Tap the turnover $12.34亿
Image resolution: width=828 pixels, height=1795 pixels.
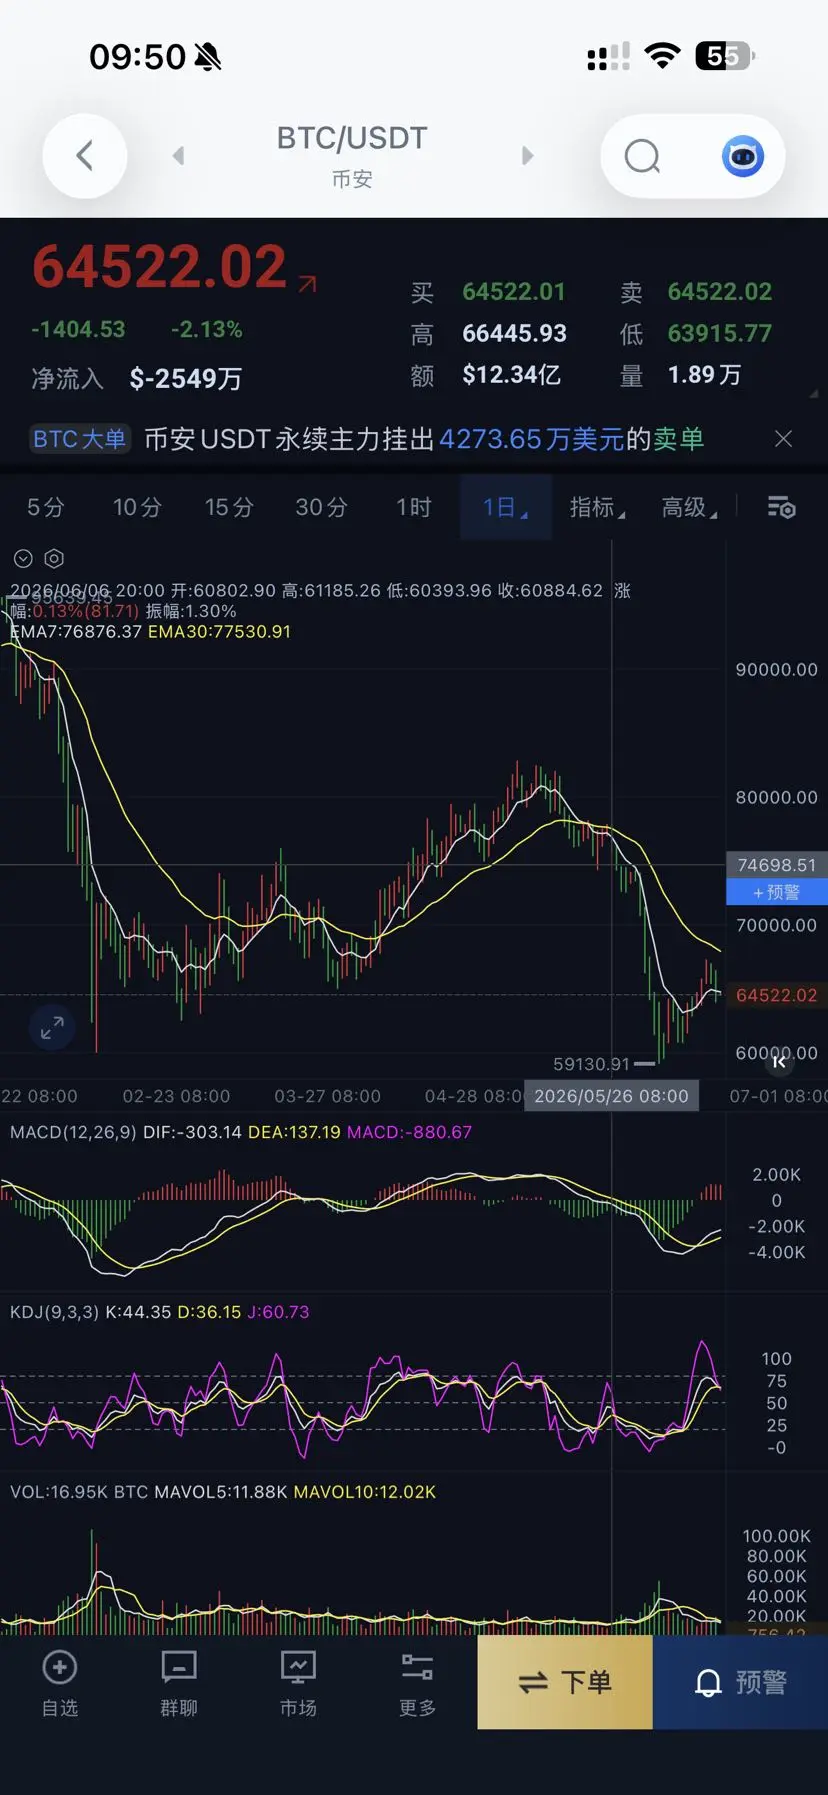click(x=511, y=375)
